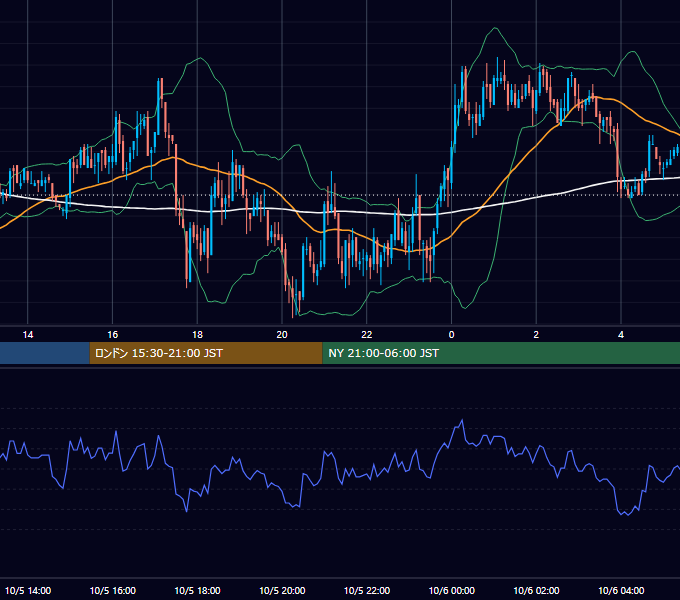Image resolution: width=680 pixels, height=600 pixels.
Task: Click the 22 hour label on price chart axis
Action: pos(367,335)
